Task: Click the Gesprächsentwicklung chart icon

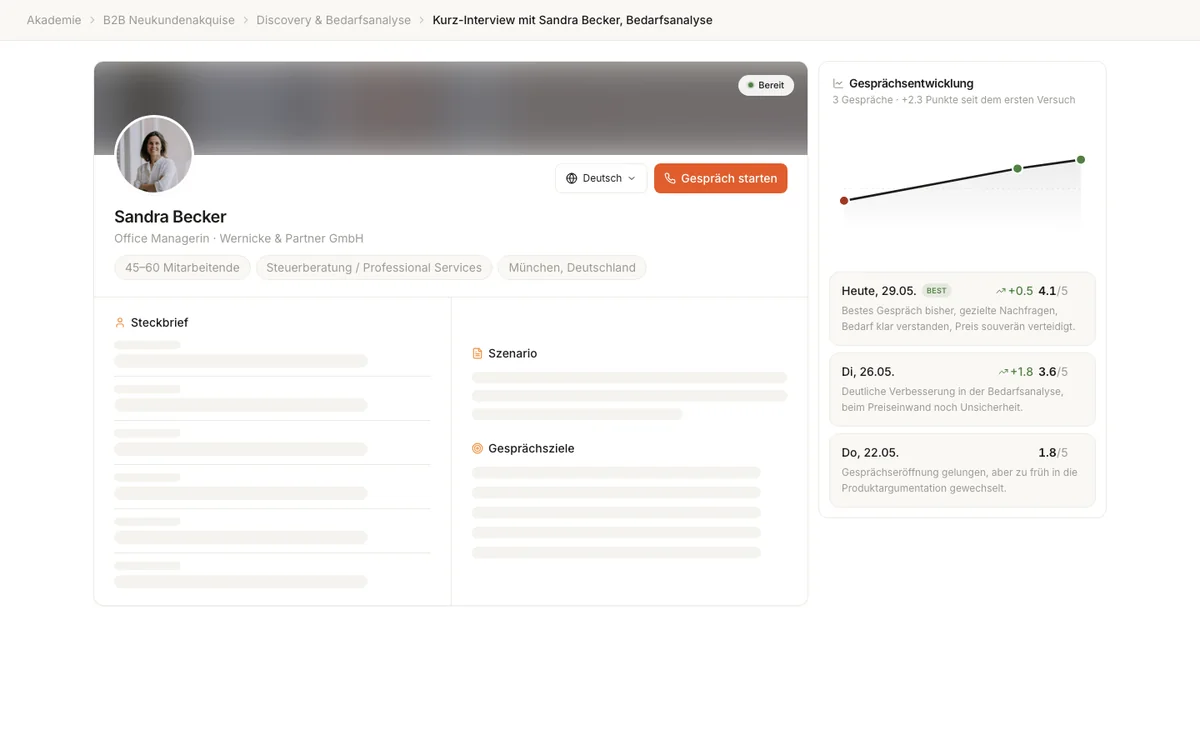Action: pyautogui.click(x=838, y=84)
